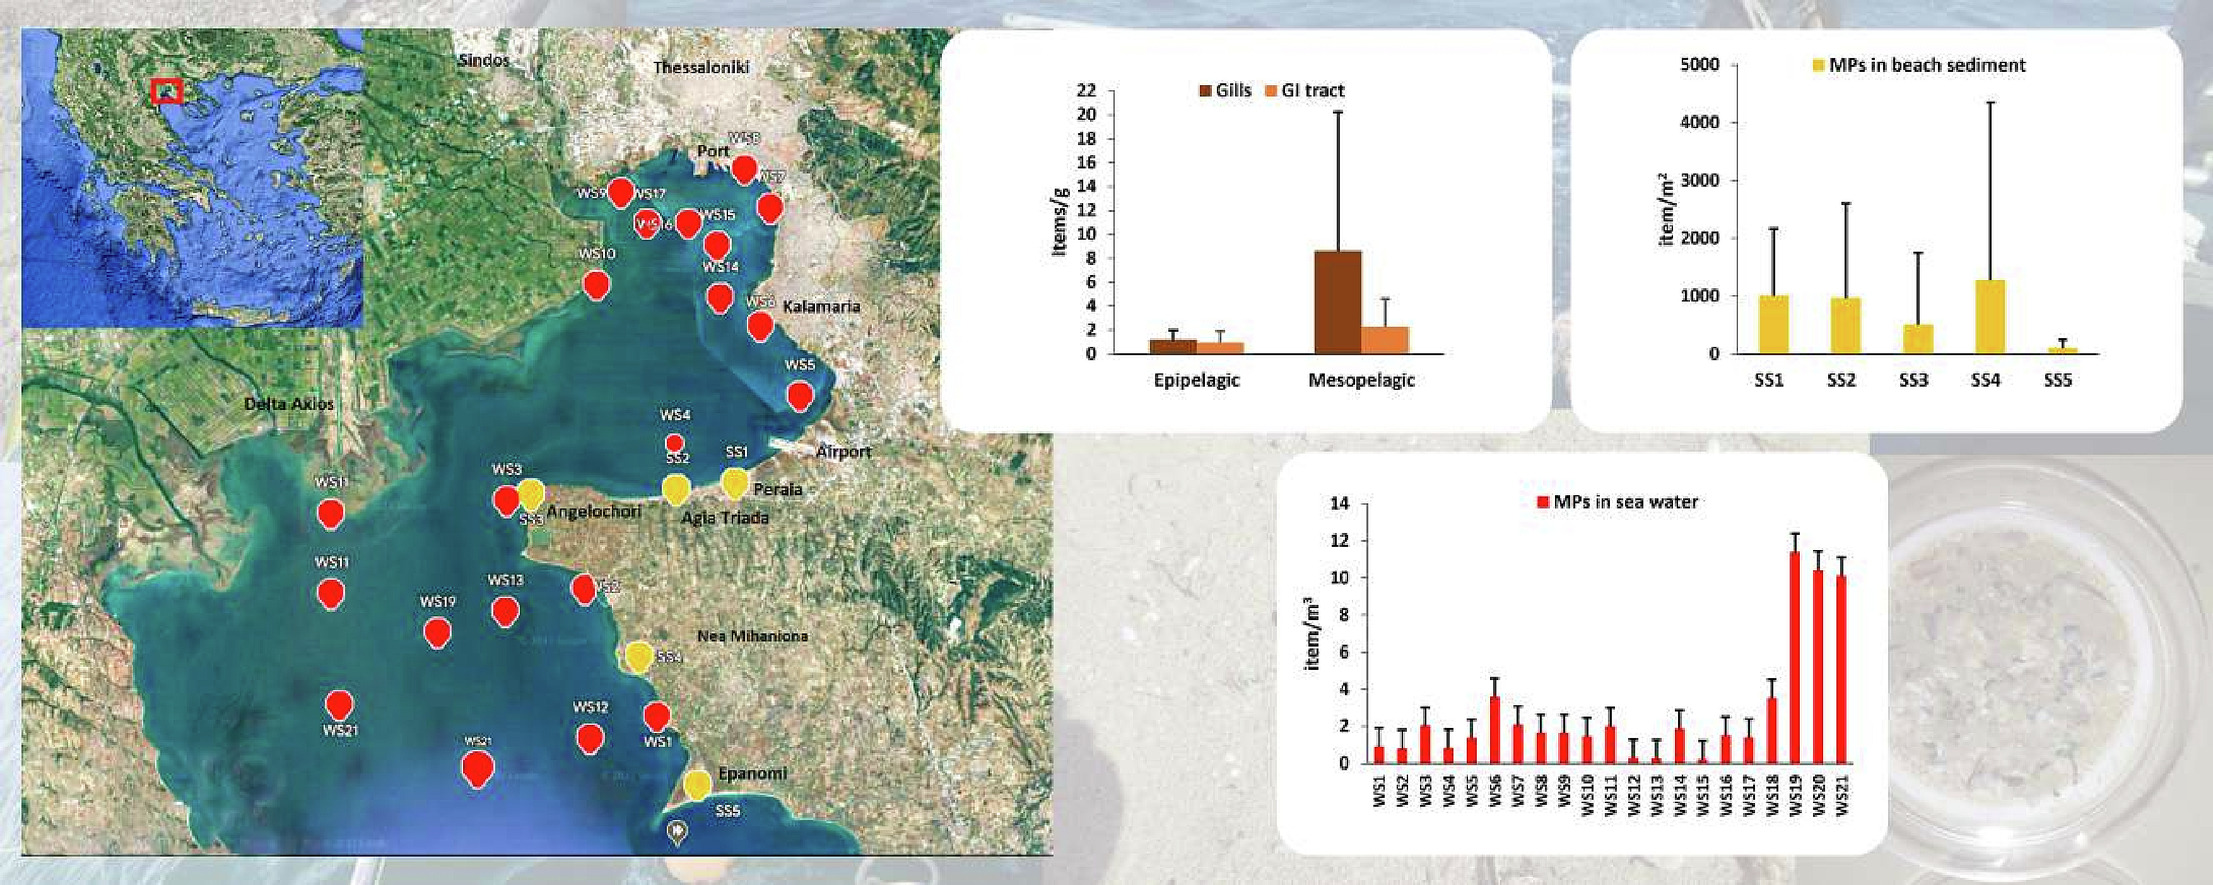Click the white location pin below SS5
The height and width of the screenshot is (885, 2213).
coord(679,831)
